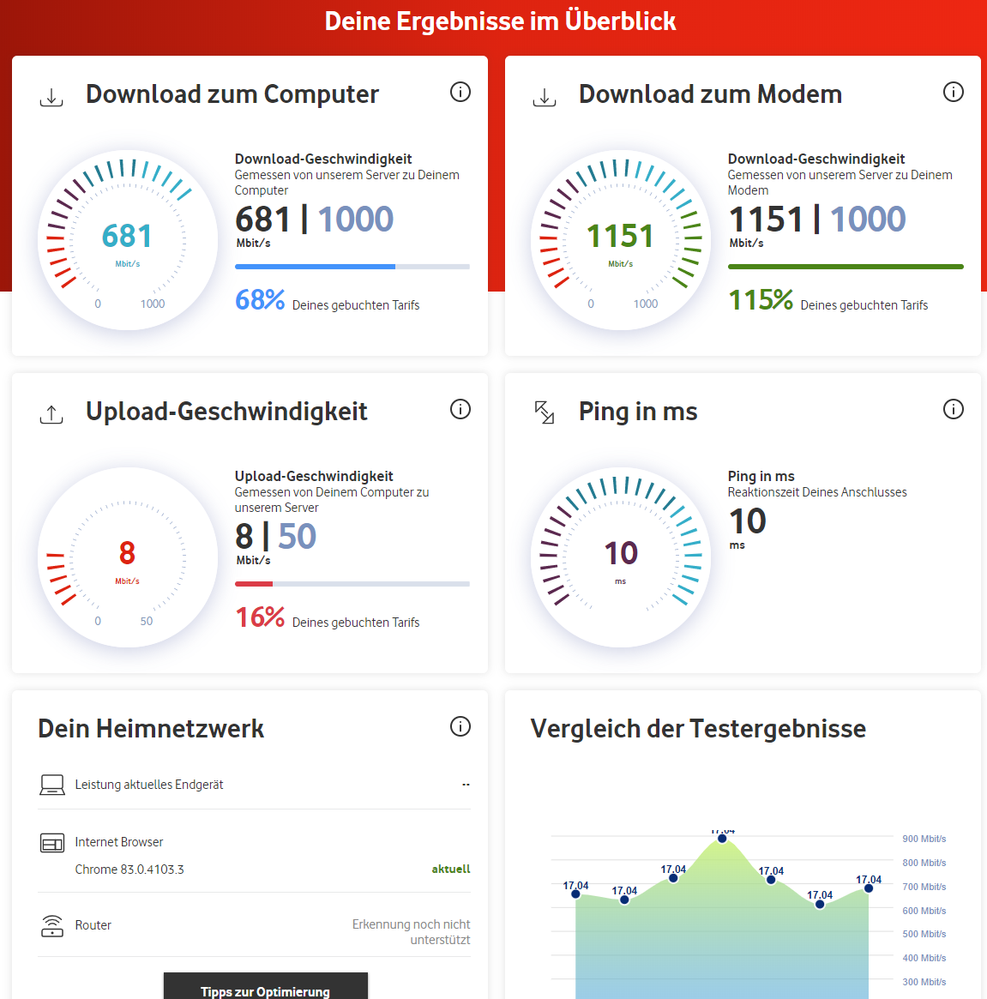Screen dimensions: 987x999
Task: Click ping arrows icon beside Ping in ms
Action: tap(544, 412)
